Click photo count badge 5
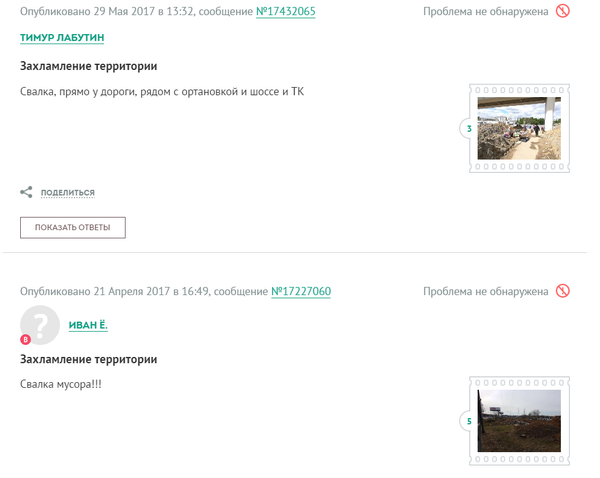600x478 pixels. (469, 421)
